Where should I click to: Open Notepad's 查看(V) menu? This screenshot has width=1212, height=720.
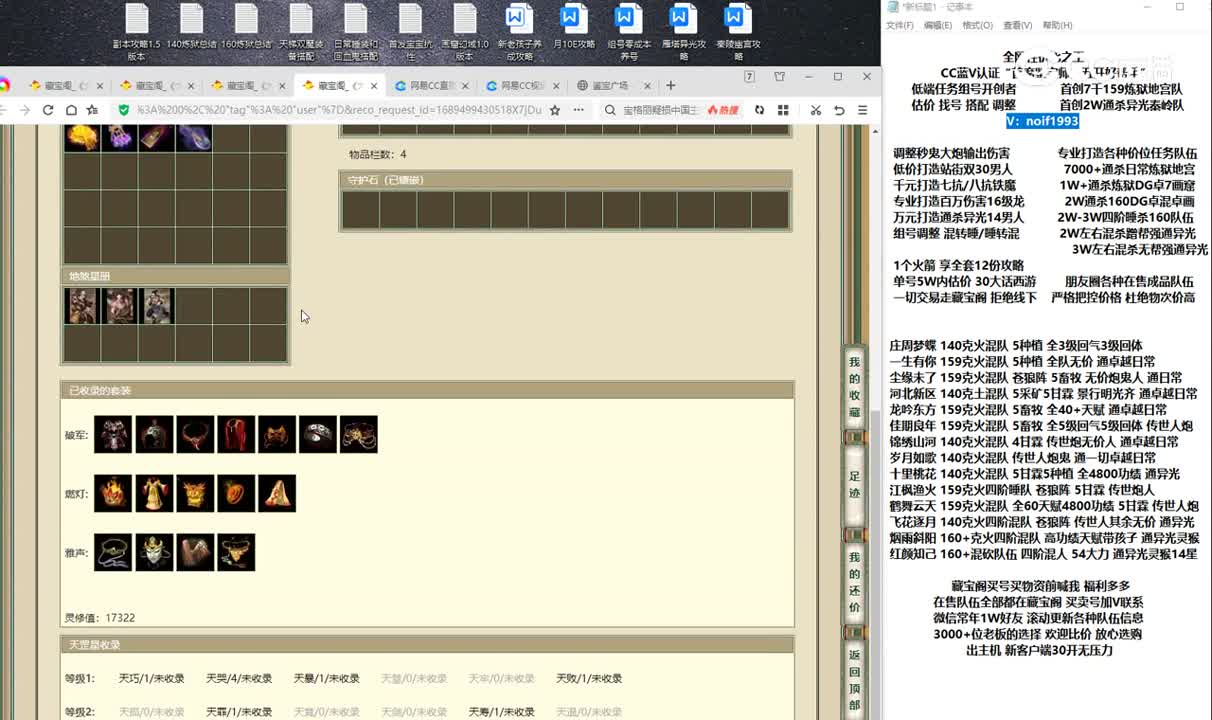pyautogui.click(x=1017, y=26)
